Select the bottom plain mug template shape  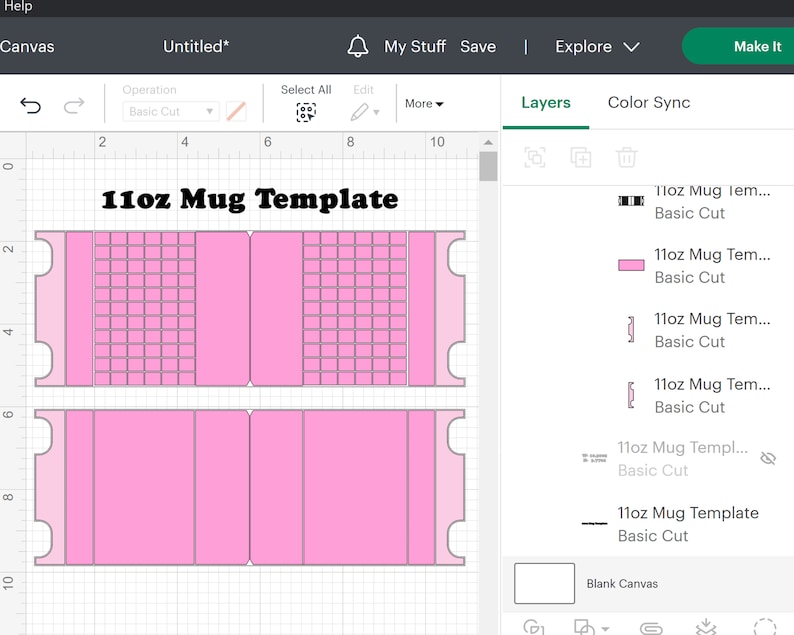[250, 487]
